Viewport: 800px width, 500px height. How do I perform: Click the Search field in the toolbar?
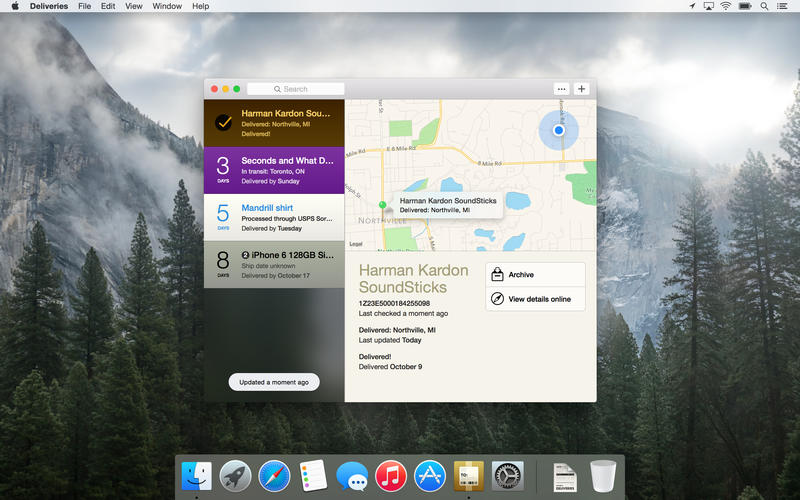coord(296,89)
